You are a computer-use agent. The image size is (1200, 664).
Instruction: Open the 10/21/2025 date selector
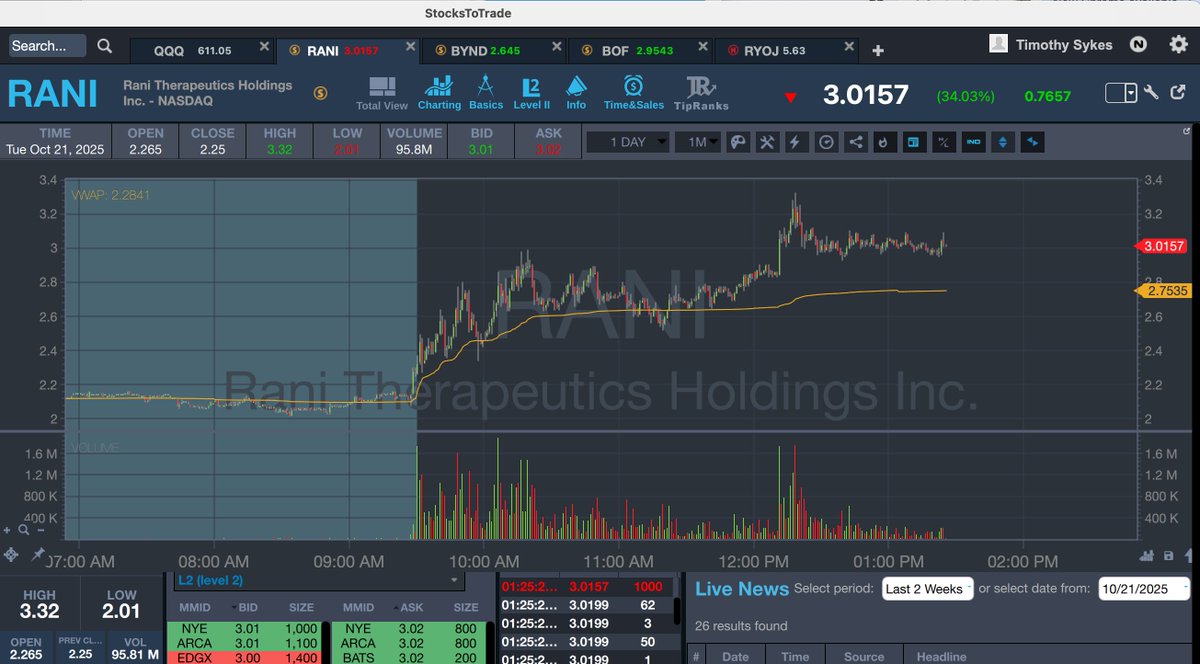[1144, 589]
